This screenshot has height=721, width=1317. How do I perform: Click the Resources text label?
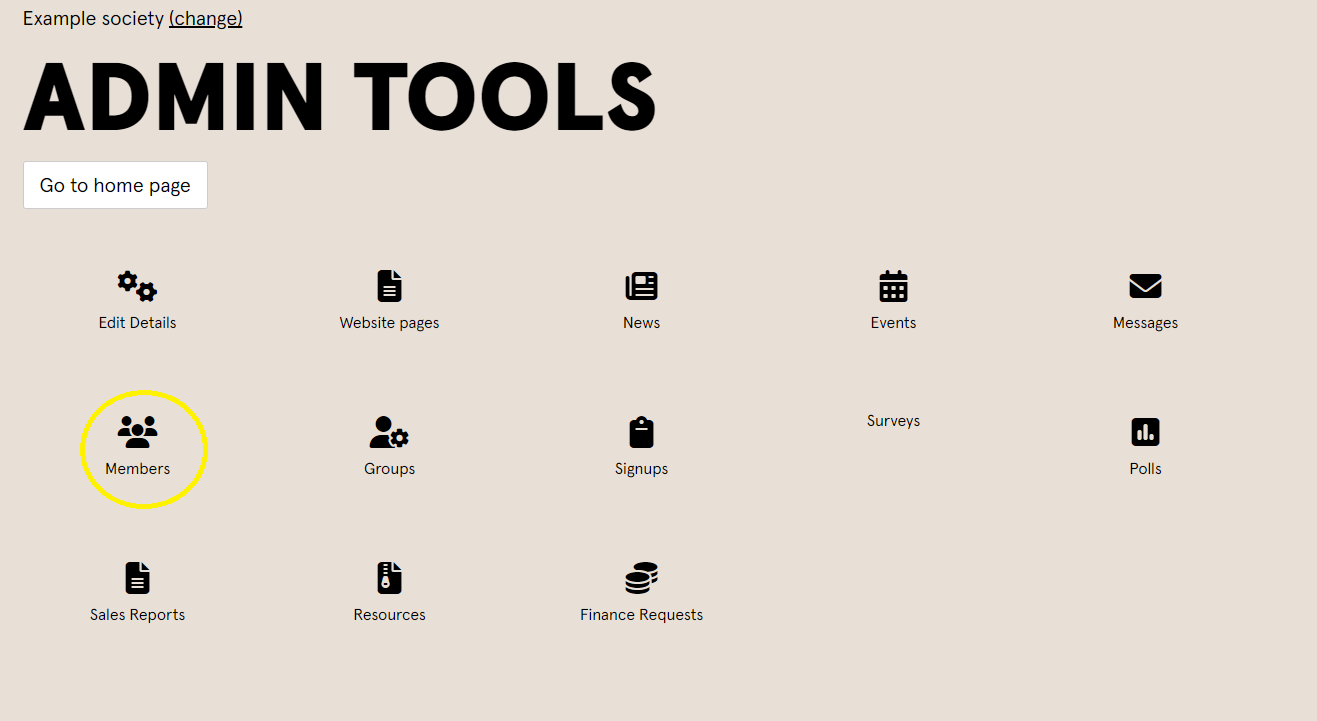(389, 615)
